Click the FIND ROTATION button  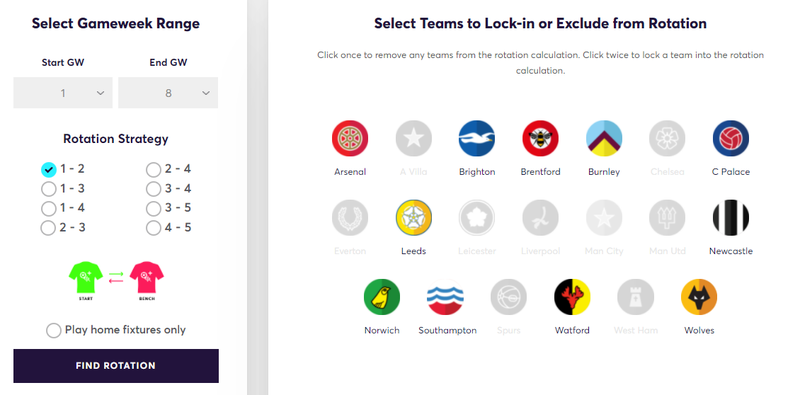coord(116,366)
